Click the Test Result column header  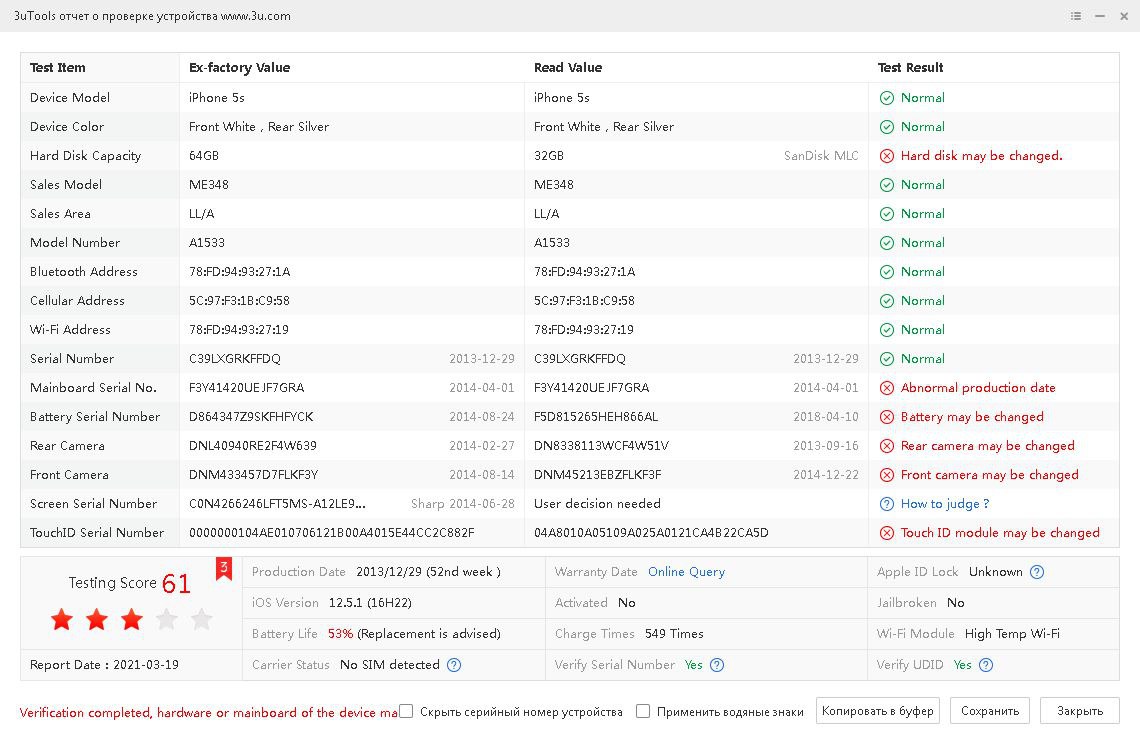pos(910,68)
